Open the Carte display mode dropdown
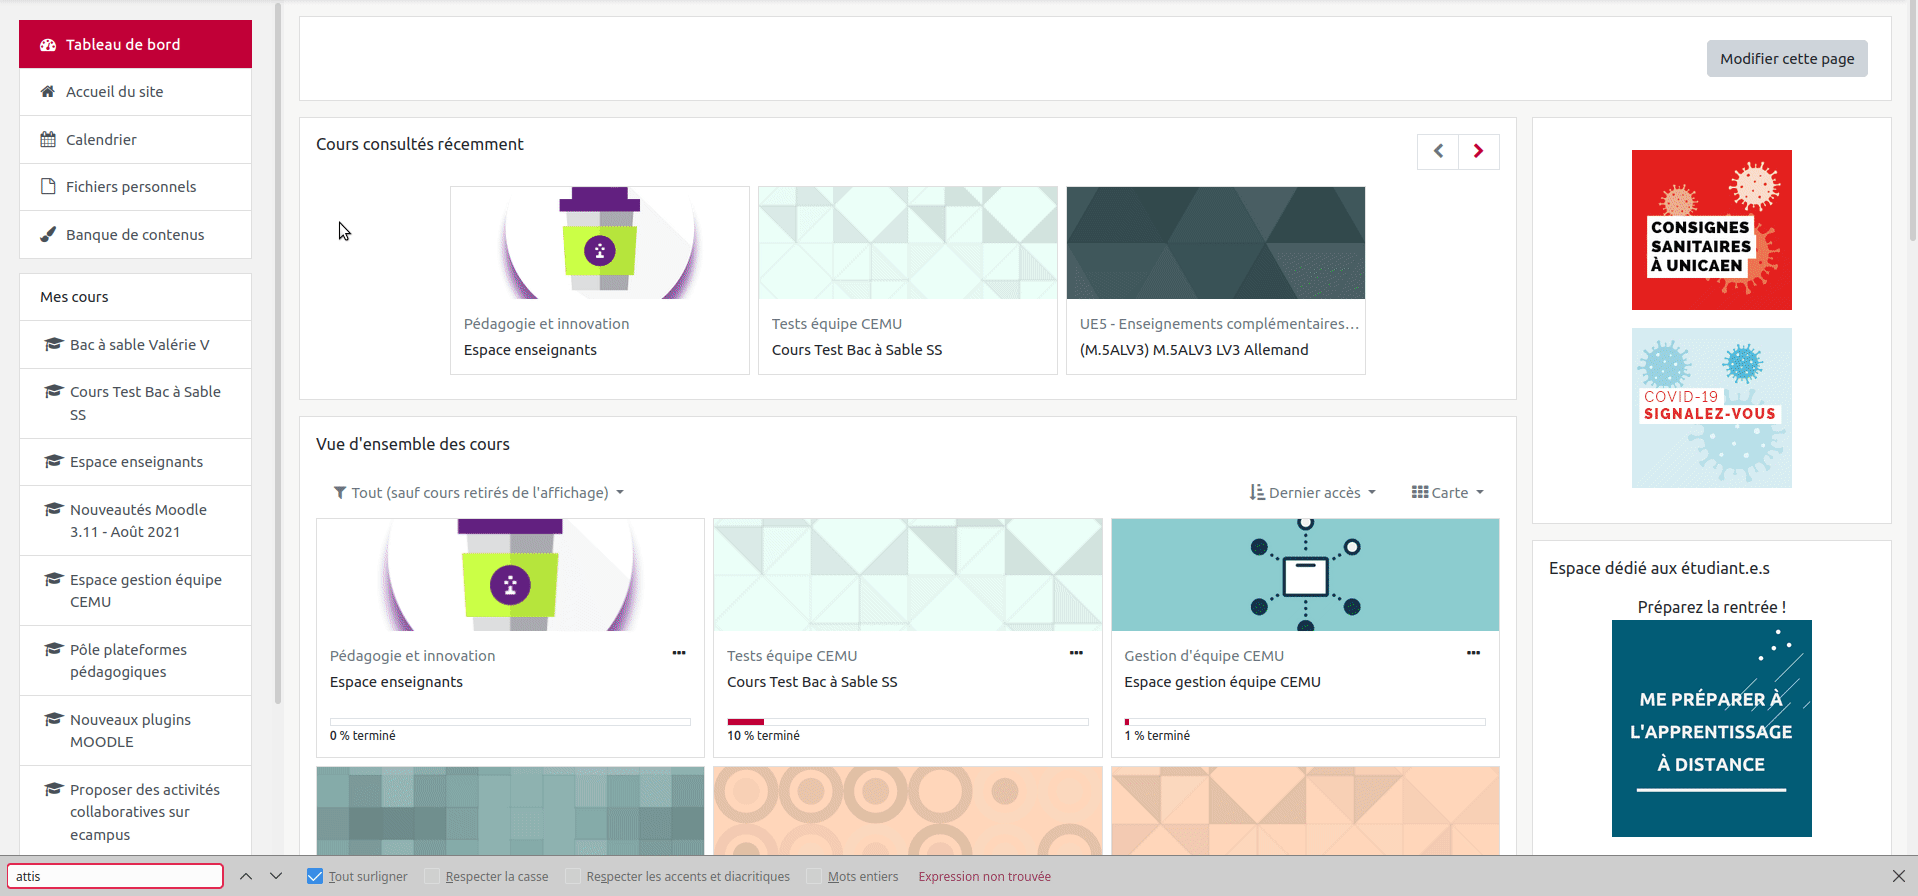 click(x=1447, y=493)
